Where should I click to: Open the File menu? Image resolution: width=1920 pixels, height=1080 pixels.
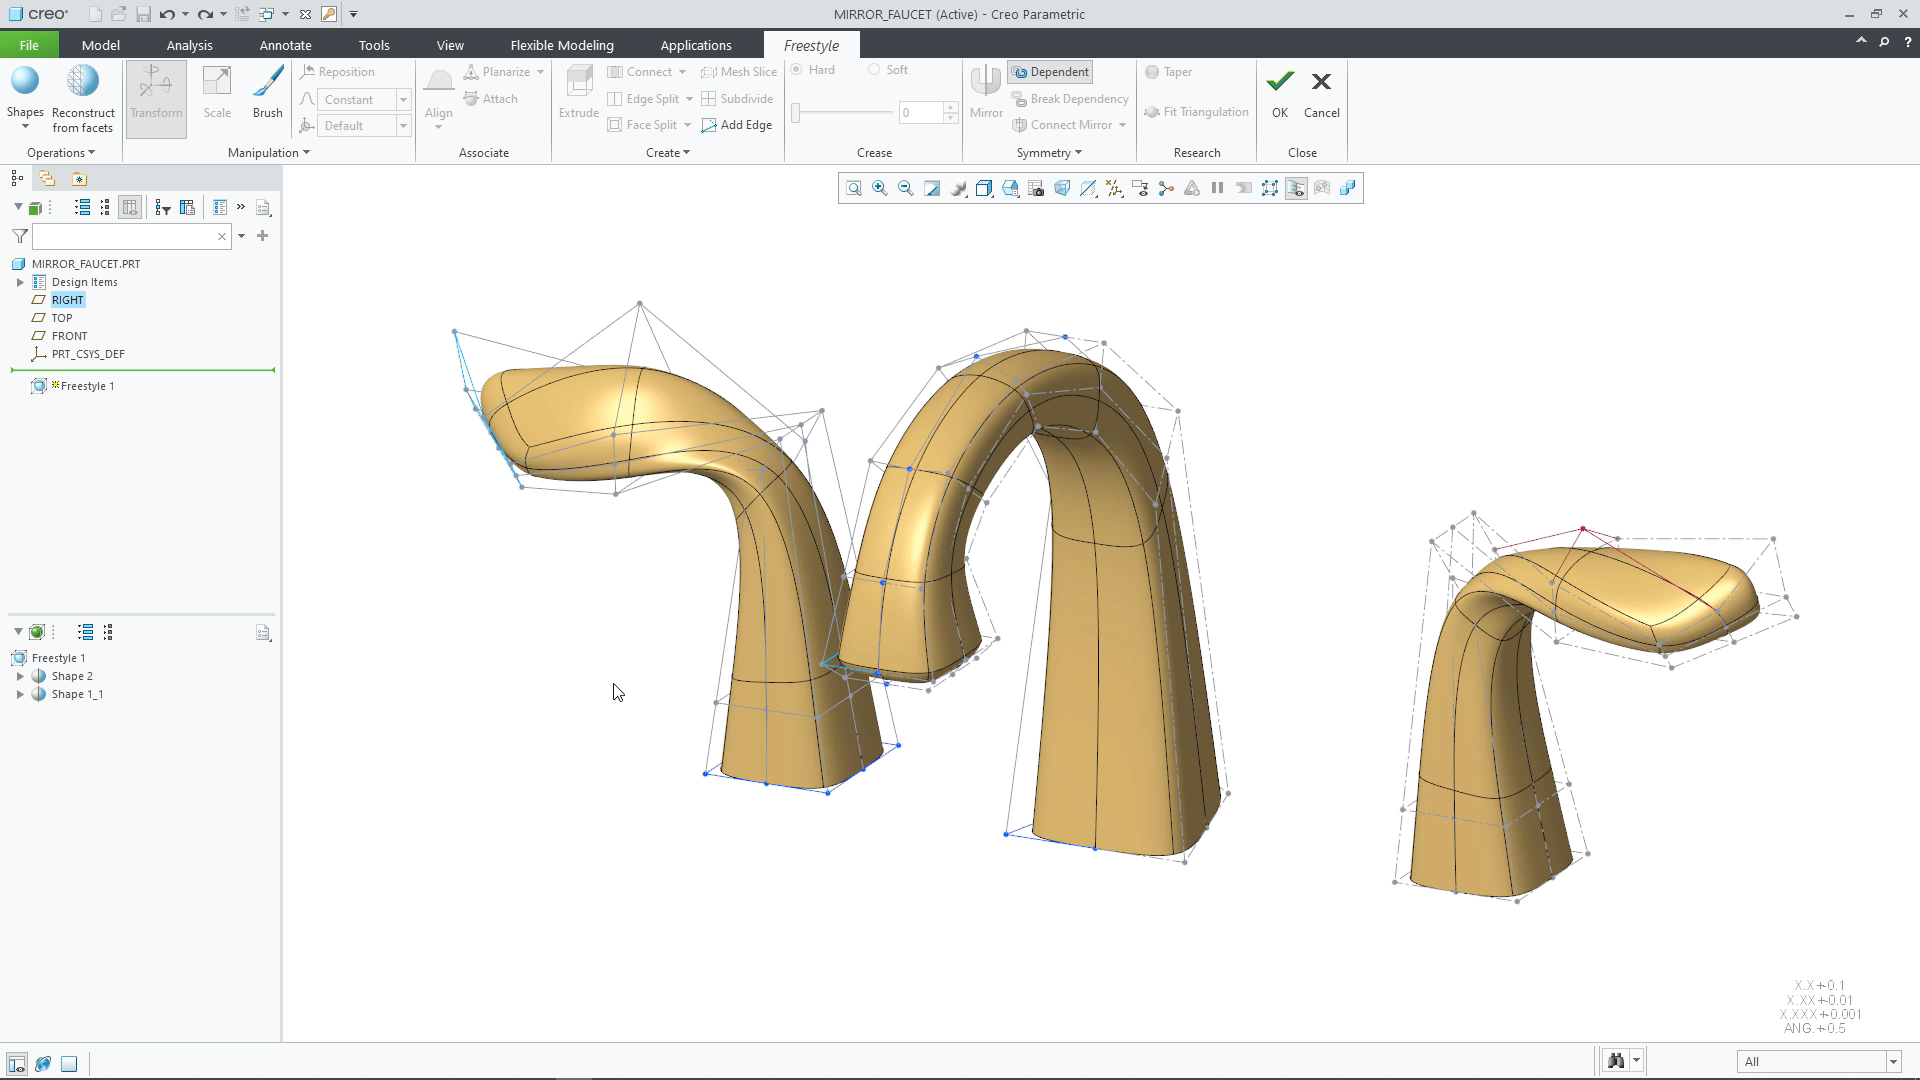coord(29,45)
